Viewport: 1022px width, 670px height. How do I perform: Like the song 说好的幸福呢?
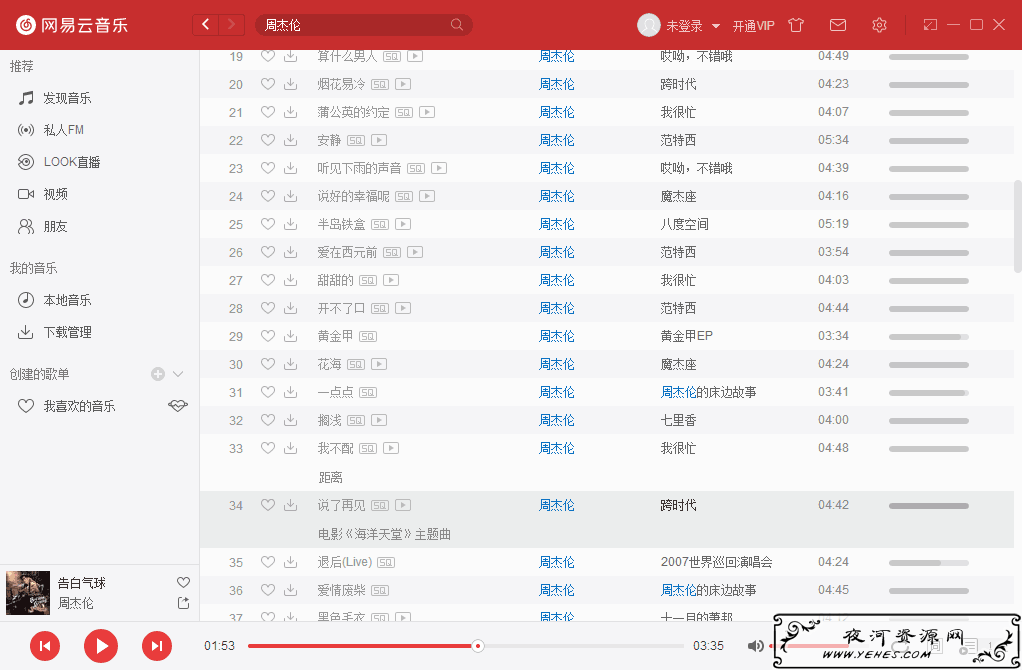click(268, 196)
